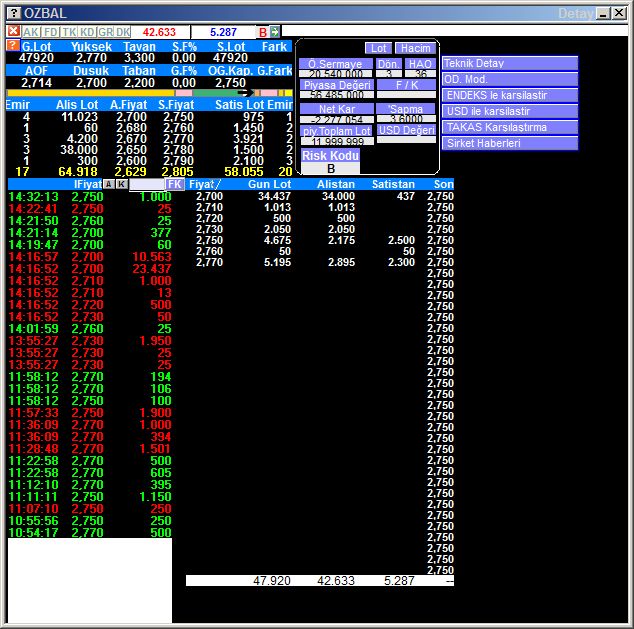Click the Ö.Sermaye label
Viewport: 634px width, 629px height.
pyautogui.click(x=336, y=64)
